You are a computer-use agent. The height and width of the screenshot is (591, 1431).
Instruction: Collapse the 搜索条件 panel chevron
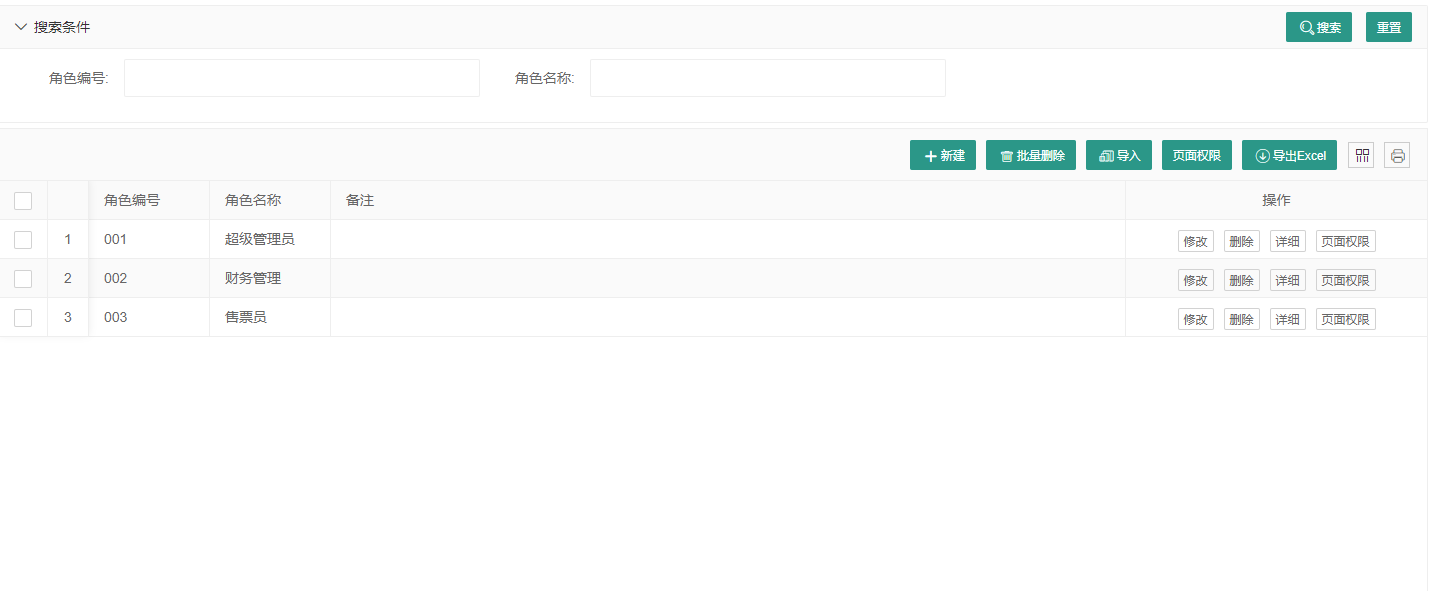(21, 26)
